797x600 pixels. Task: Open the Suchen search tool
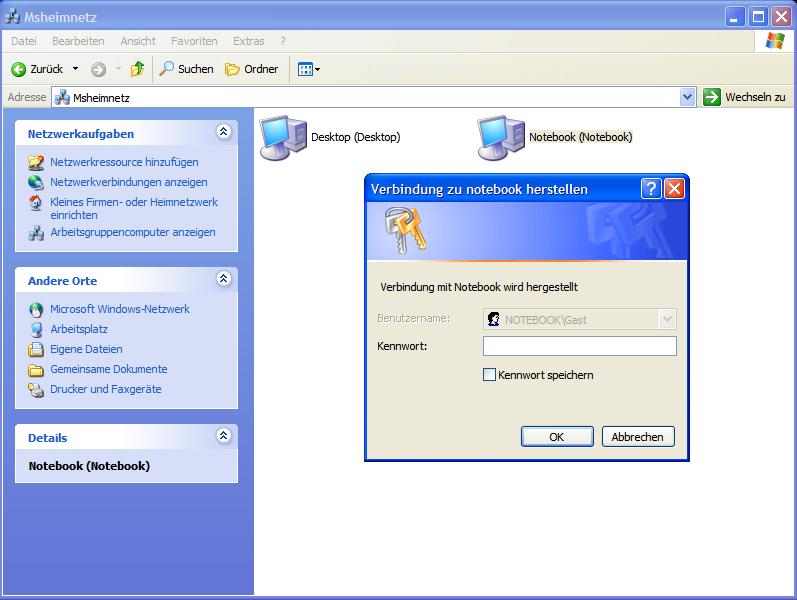(186, 69)
